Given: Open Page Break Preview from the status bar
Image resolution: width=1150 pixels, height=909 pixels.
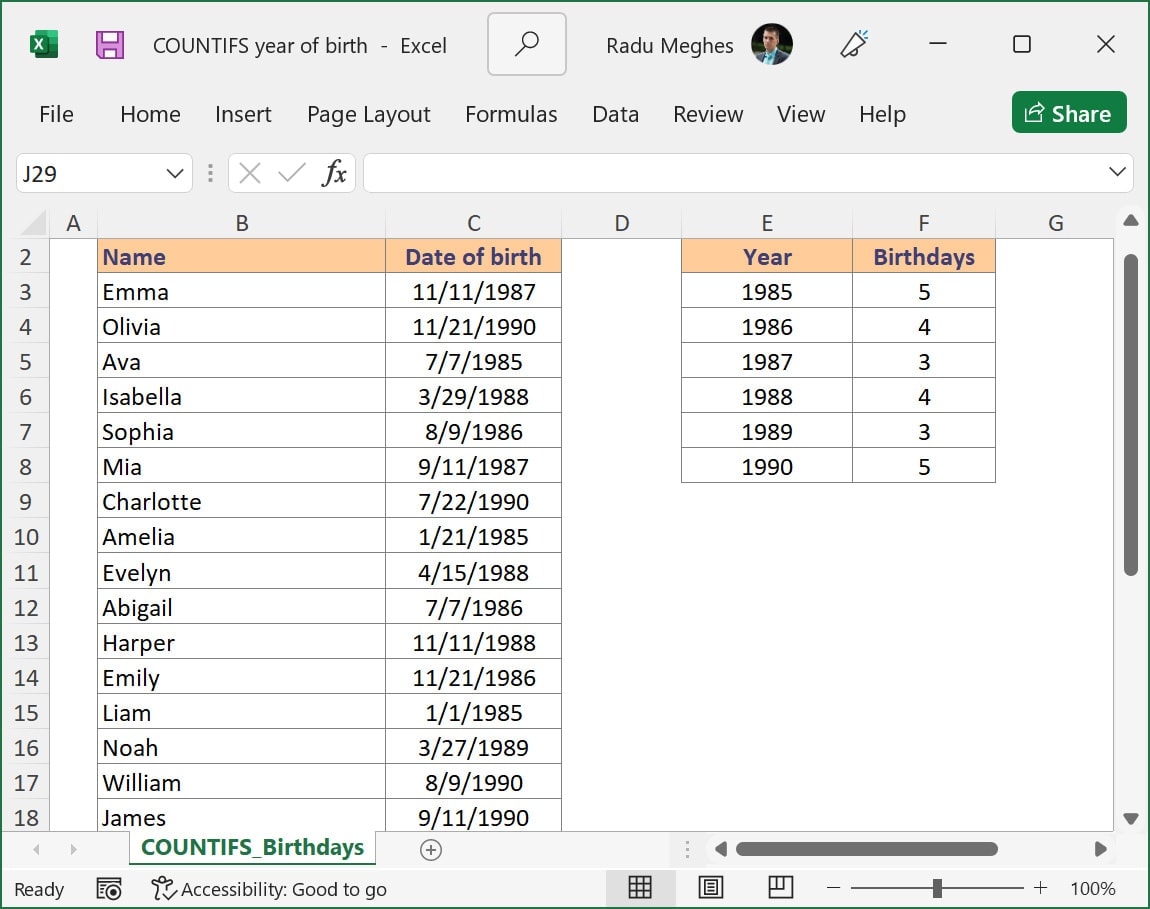Looking at the screenshot, I should [780, 888].
